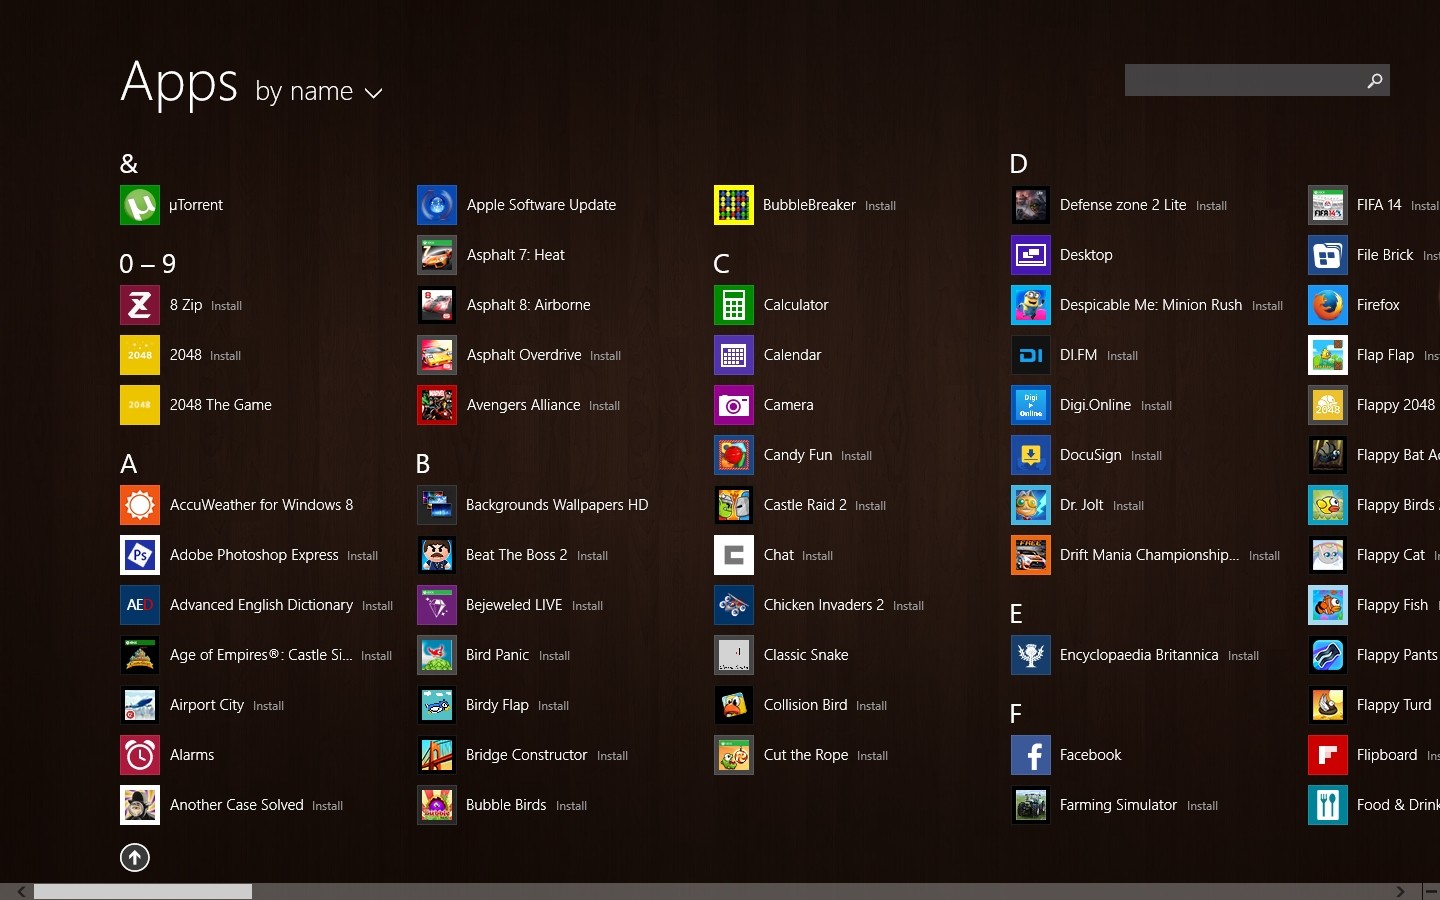Screen dimensions: 1440x900
Task: Open the Desktop tile
Action: pos(1086,255)
